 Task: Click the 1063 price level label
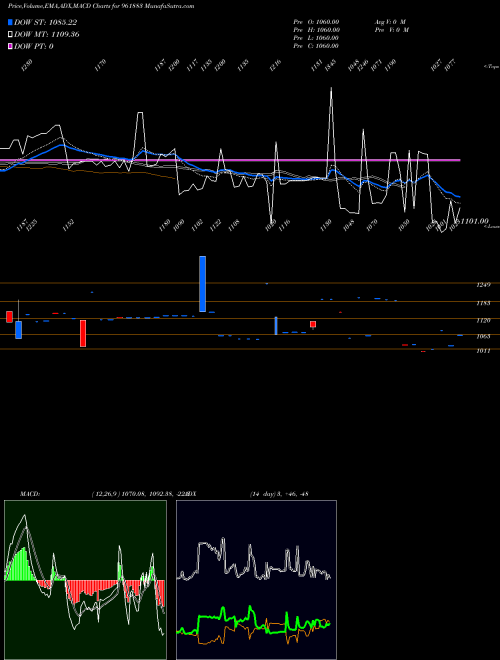tap(483, 336)
